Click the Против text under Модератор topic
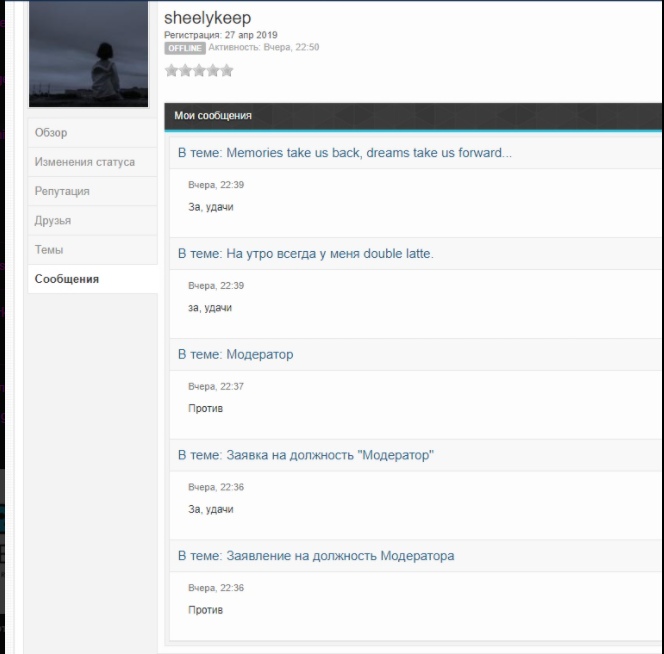This screenshot has height=654, width=664. (x=205, y=408)
